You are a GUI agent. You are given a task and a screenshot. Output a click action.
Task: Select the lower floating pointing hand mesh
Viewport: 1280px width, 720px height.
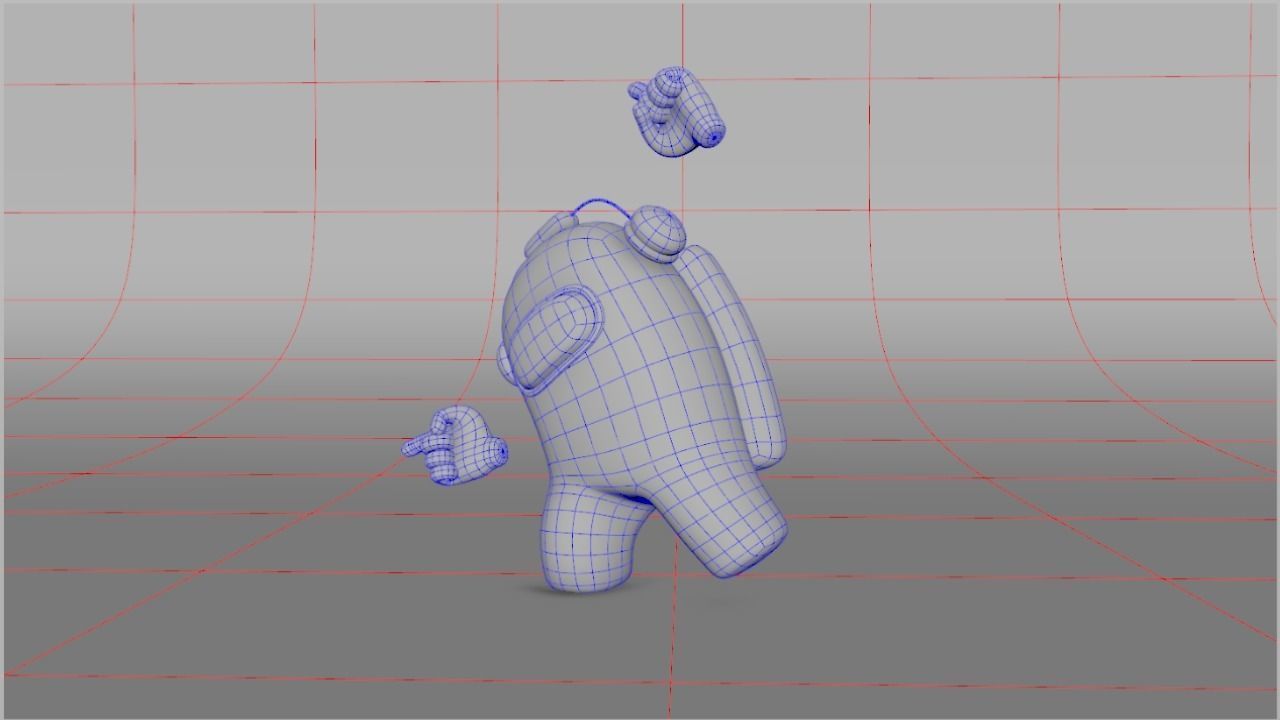pyautogui.click(x=455, y=446)
